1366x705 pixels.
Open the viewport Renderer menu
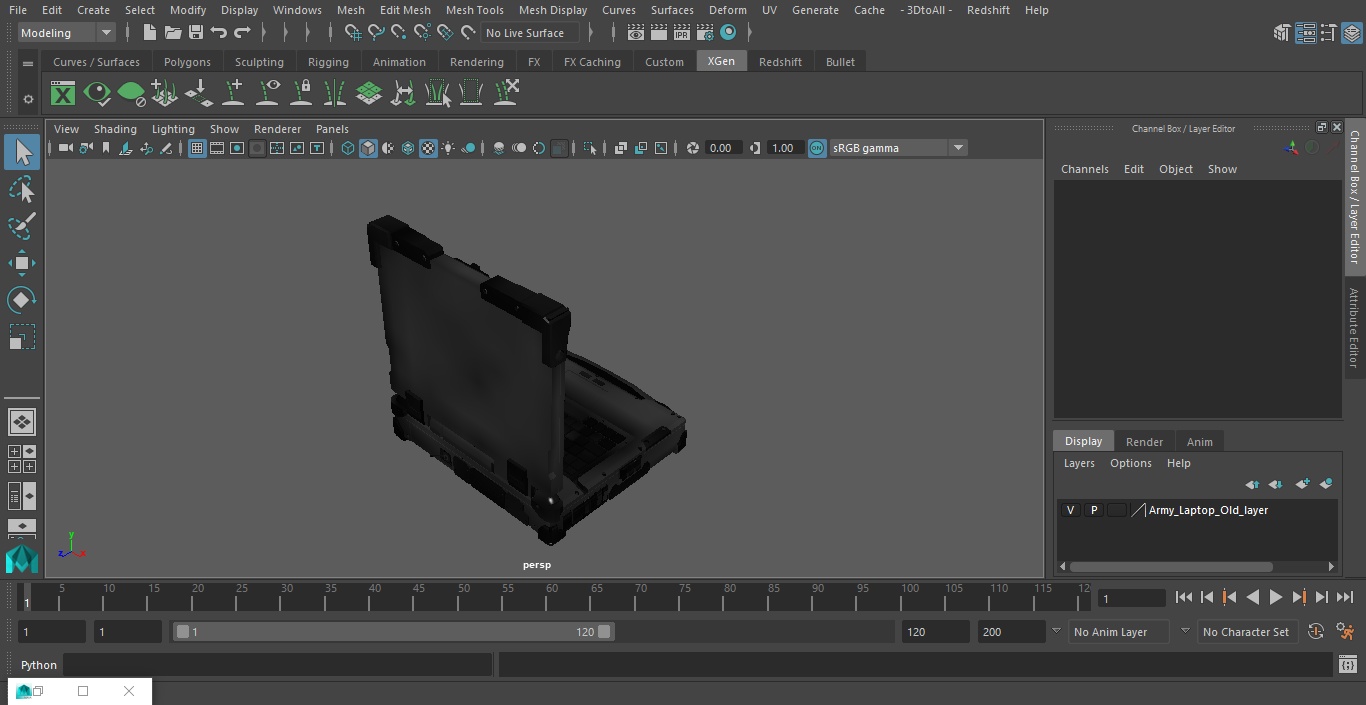(277, 129)
